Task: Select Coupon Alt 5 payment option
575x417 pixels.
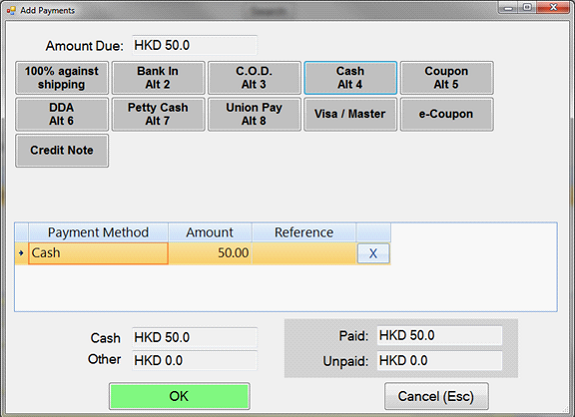Action: tap(446, 78)
